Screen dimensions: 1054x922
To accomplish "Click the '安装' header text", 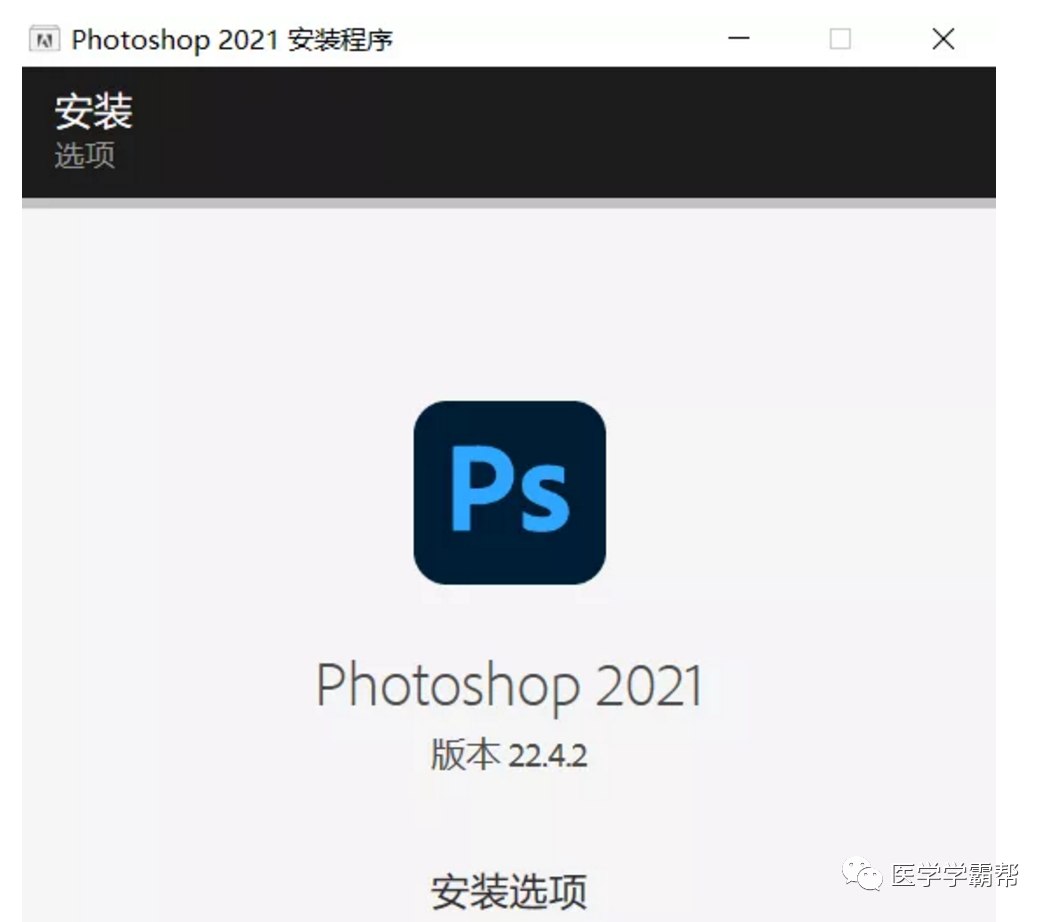I will [94, 112].
